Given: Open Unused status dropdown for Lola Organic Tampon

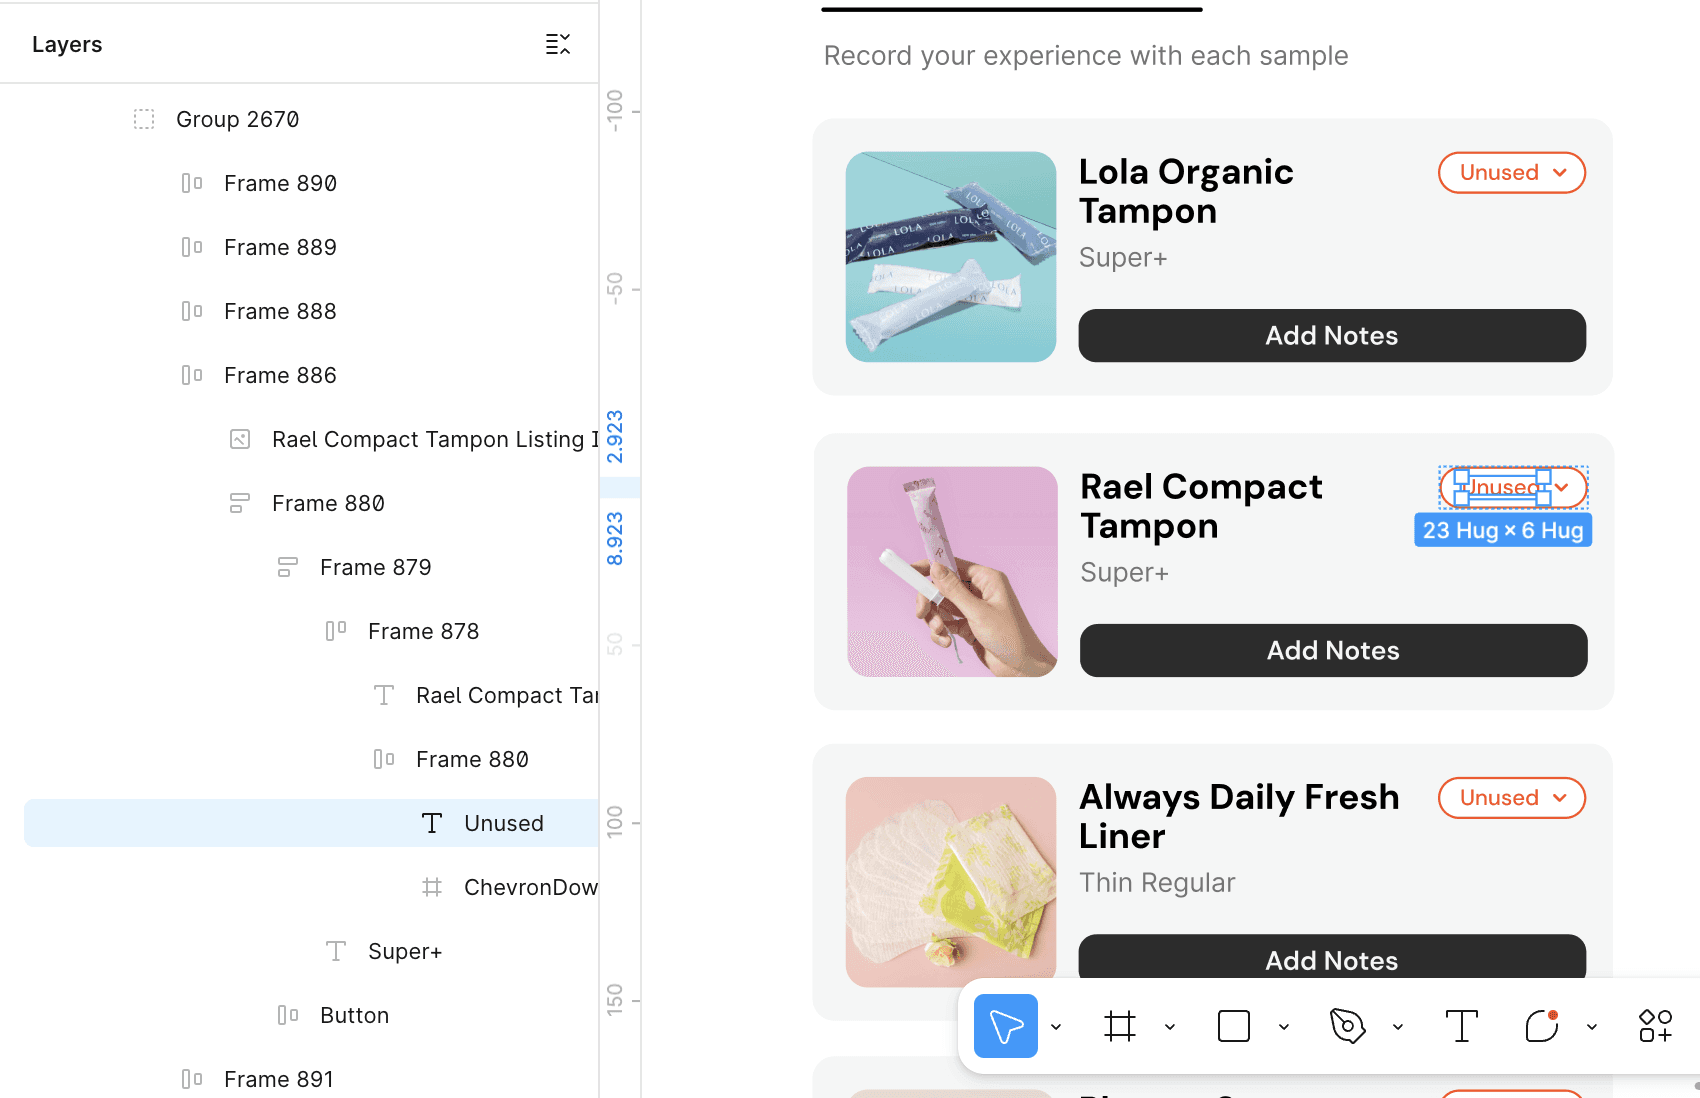Looking at the screenshot, I should click(x=1512, y=173).
